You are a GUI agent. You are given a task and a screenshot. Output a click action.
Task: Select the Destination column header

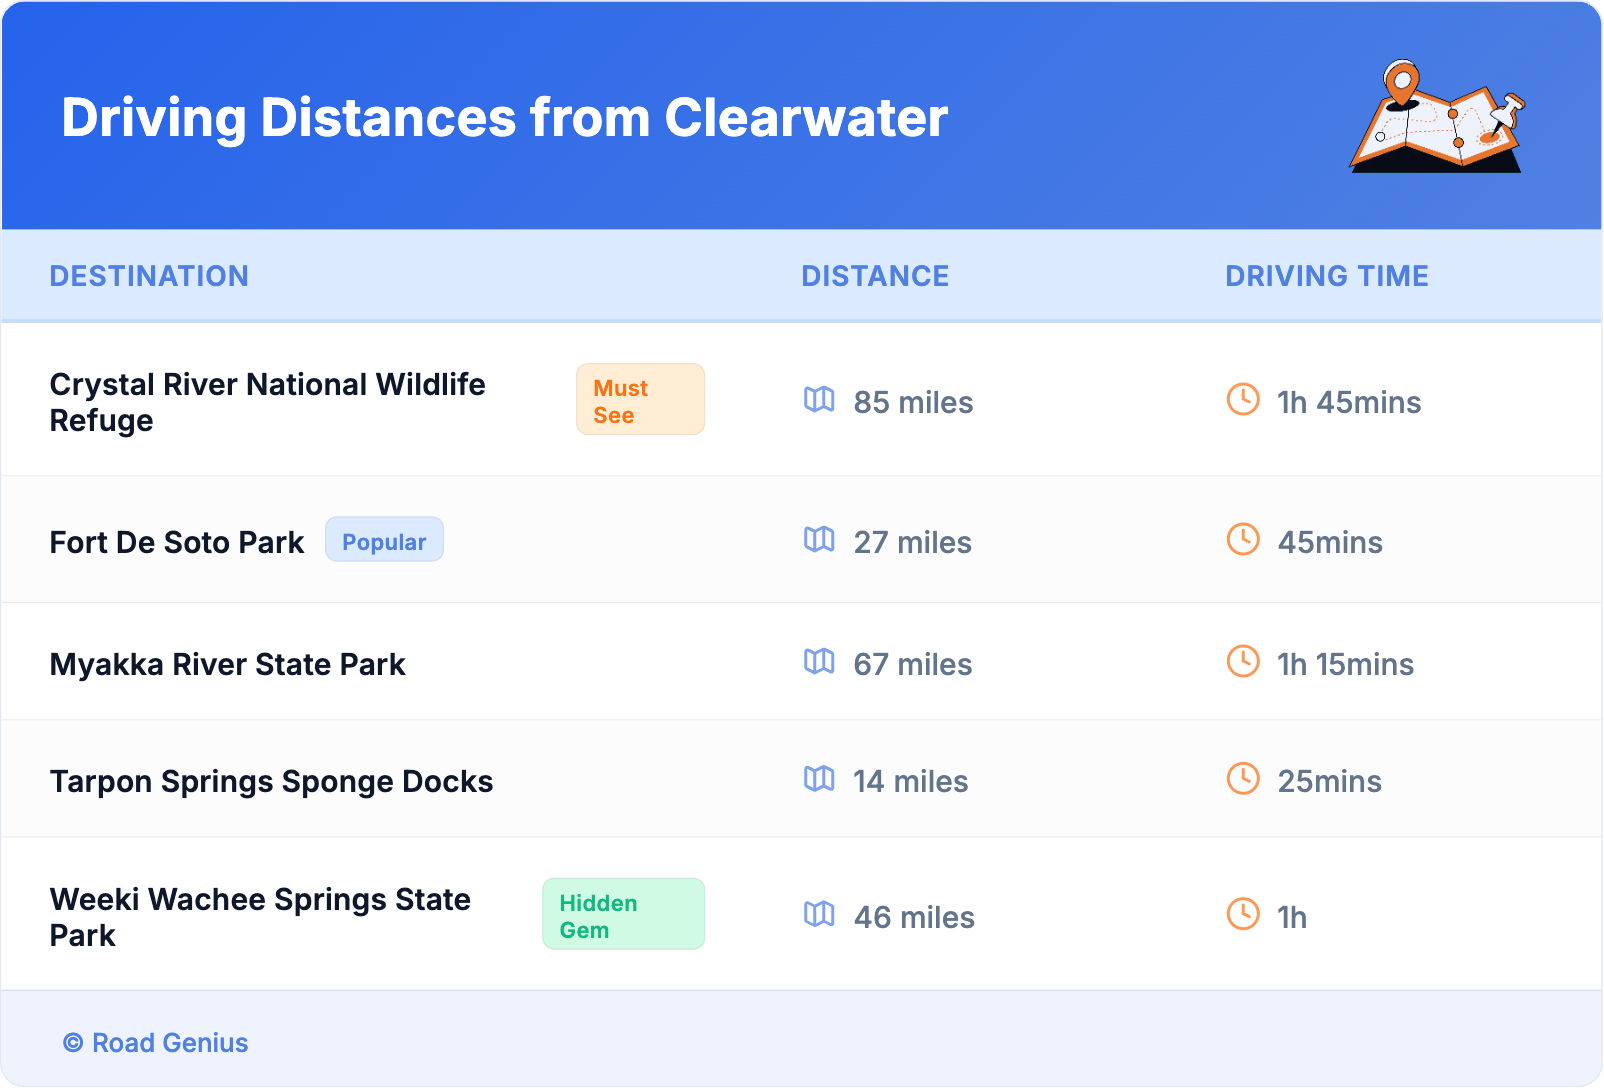(x=149, y=276)
